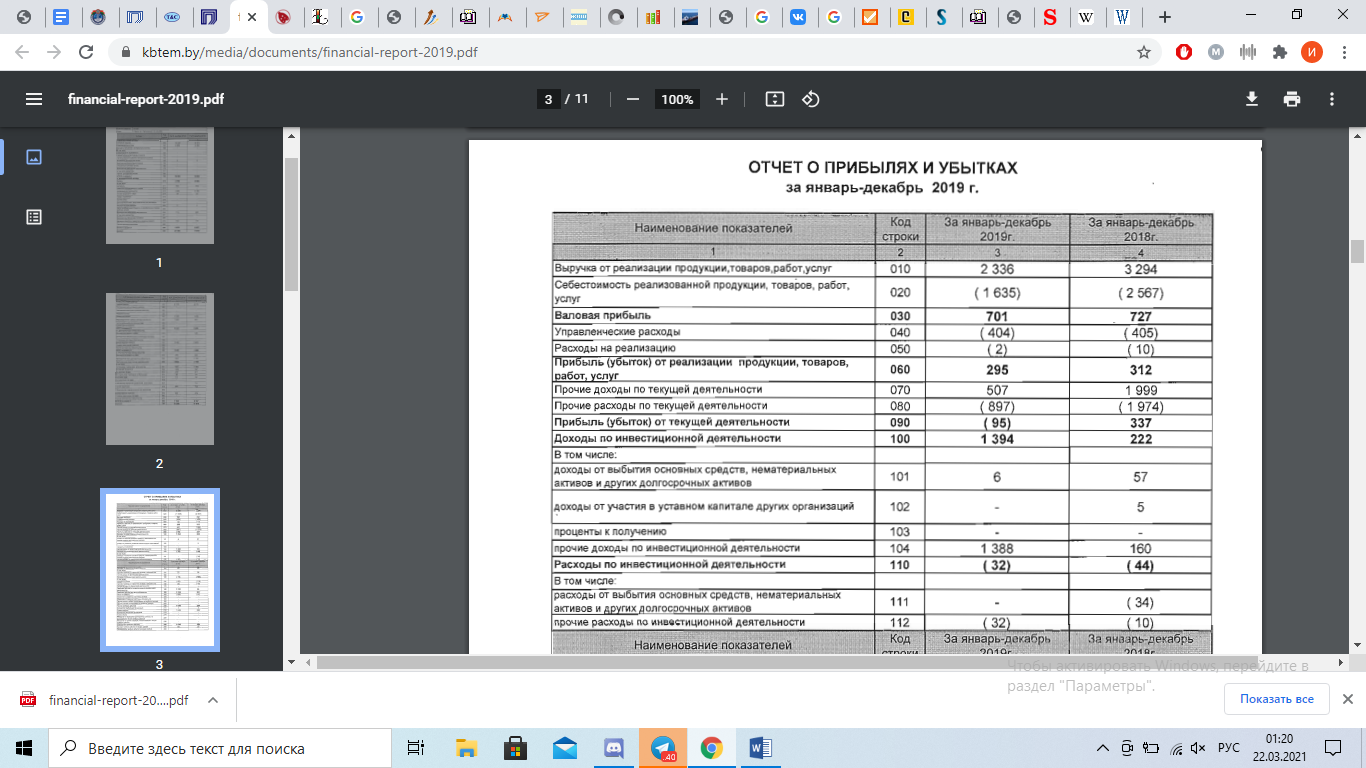
Task: Open Mail app from taskbar
Action: [565, 747]
